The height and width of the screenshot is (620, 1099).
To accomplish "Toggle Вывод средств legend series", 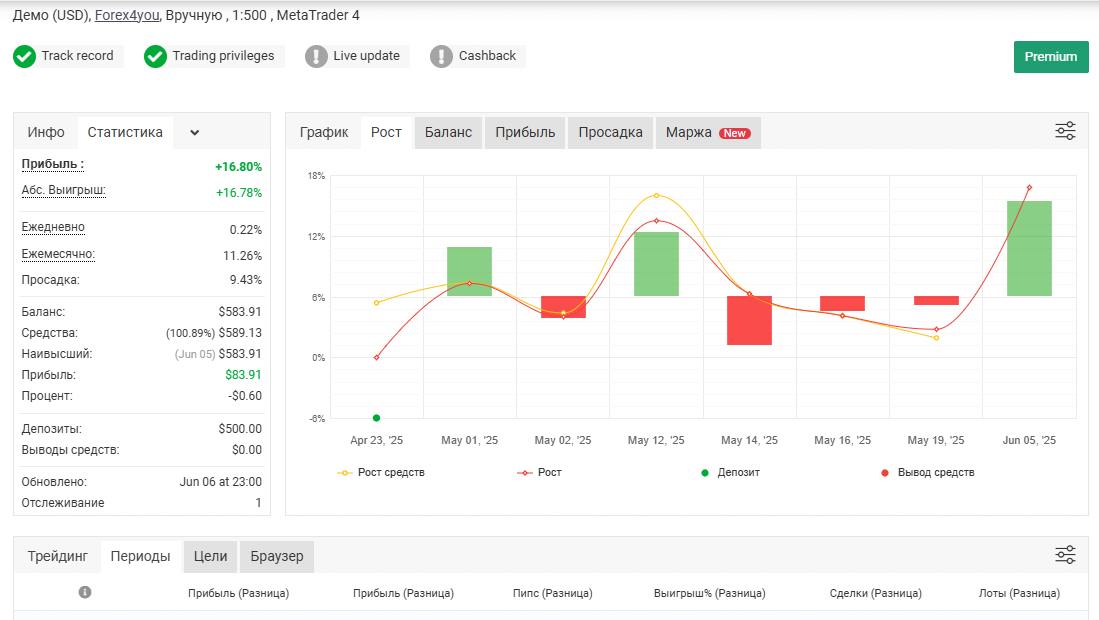I will (927, 473).
